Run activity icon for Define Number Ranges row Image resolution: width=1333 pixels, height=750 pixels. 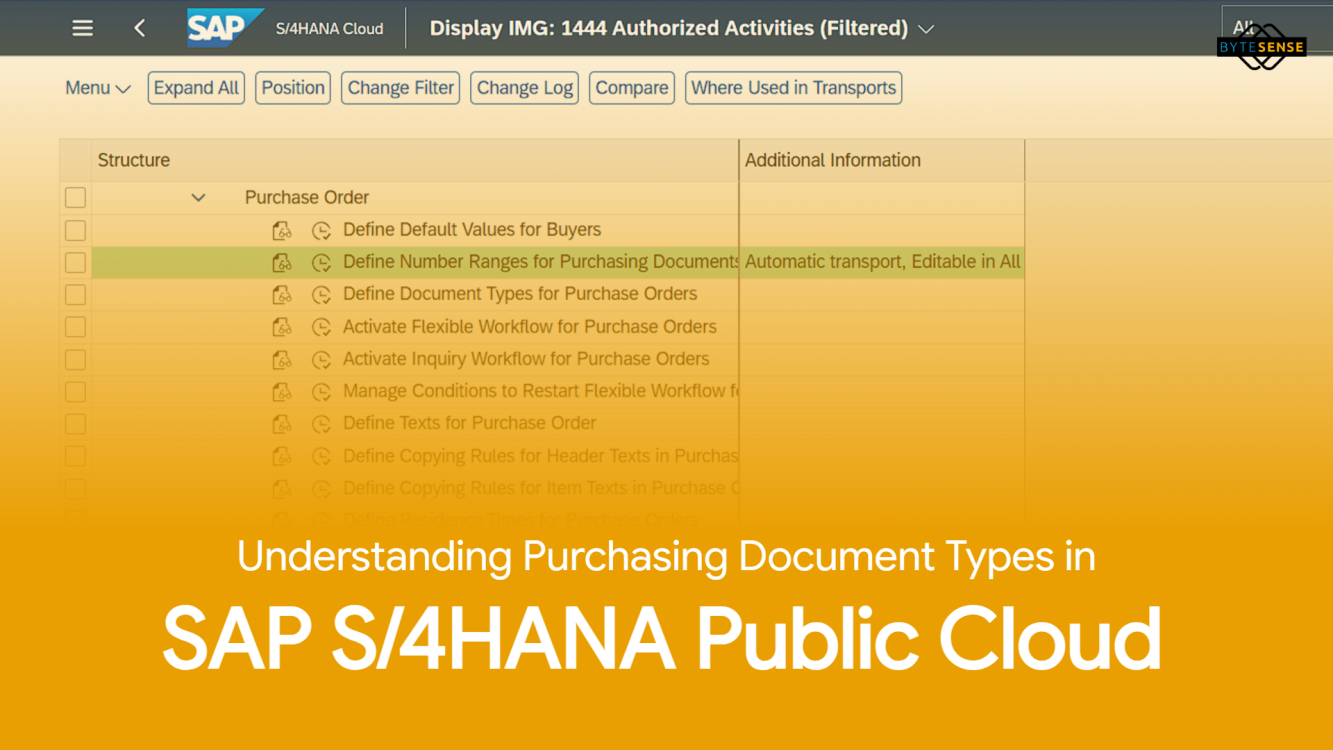pos(321,262)
